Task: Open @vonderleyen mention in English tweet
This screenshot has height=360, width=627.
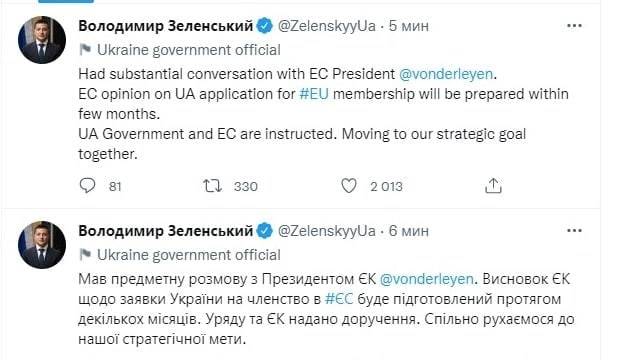Action: [x=446, y=74]
